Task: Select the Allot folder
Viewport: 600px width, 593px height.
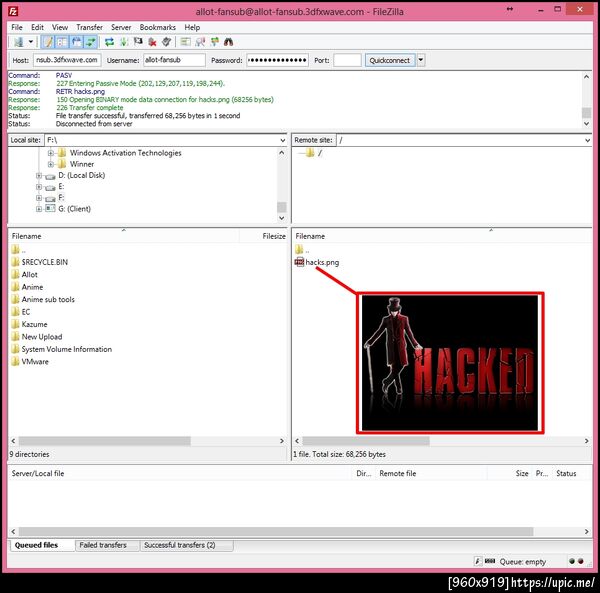Action: coord(29,274)
